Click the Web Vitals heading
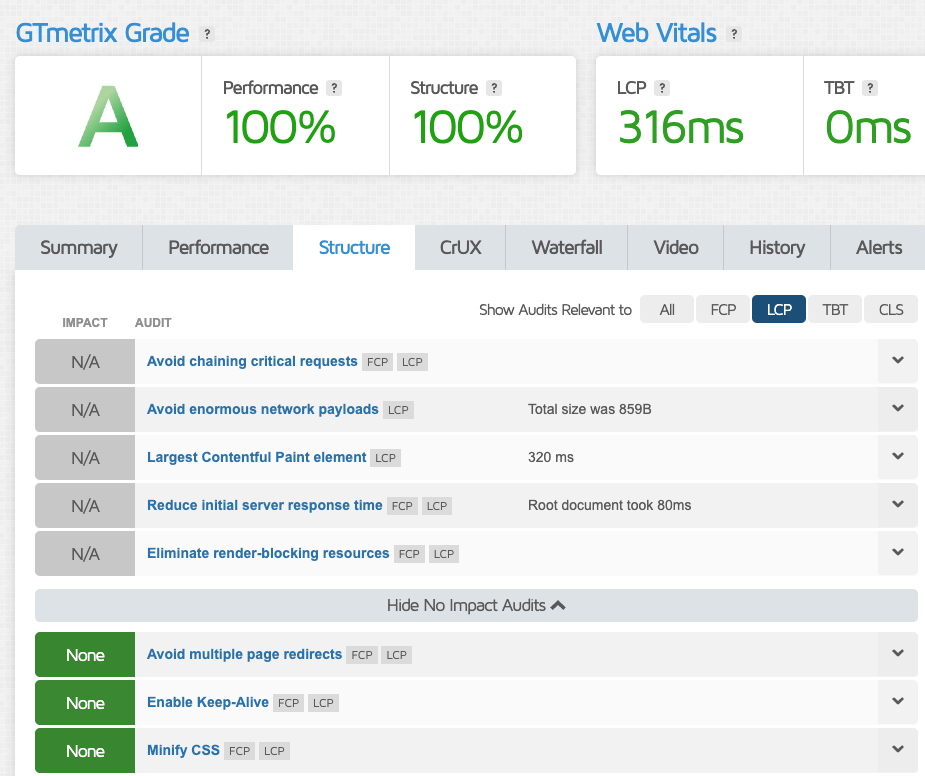925x776 pixels. 657,33
